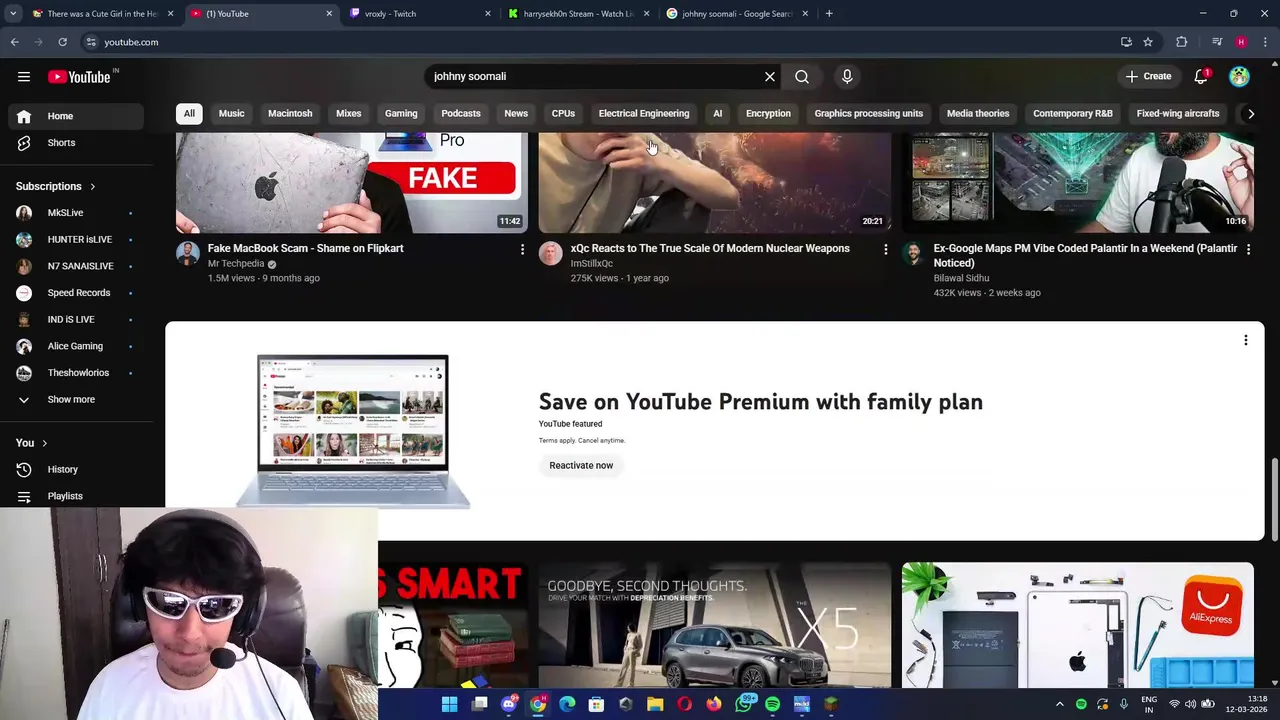Open Mr Techpedia channel name
Viewport: 1280px width, 720px height.
click(x=236, y=264)
